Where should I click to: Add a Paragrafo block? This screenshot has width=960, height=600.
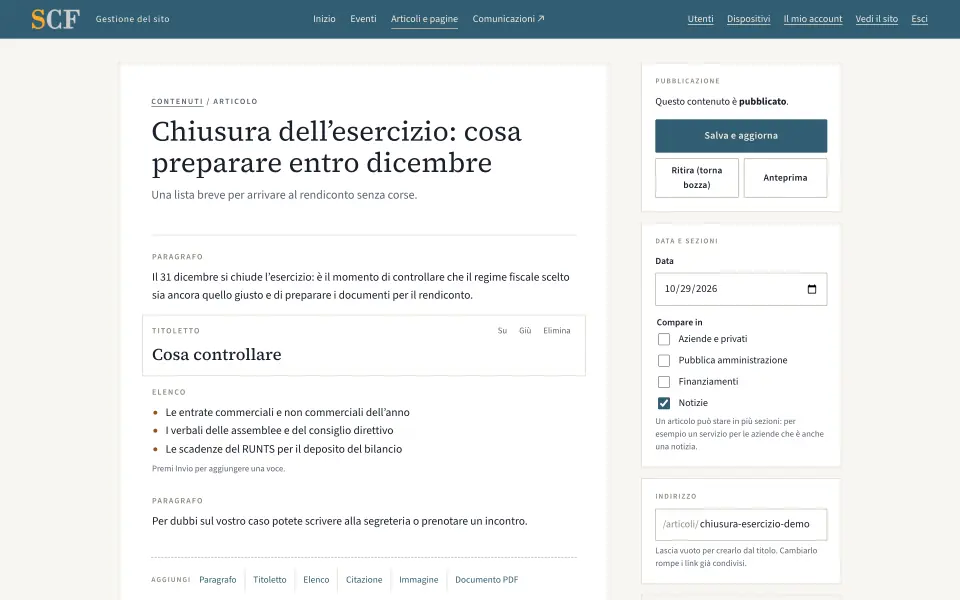pos(217,580)
